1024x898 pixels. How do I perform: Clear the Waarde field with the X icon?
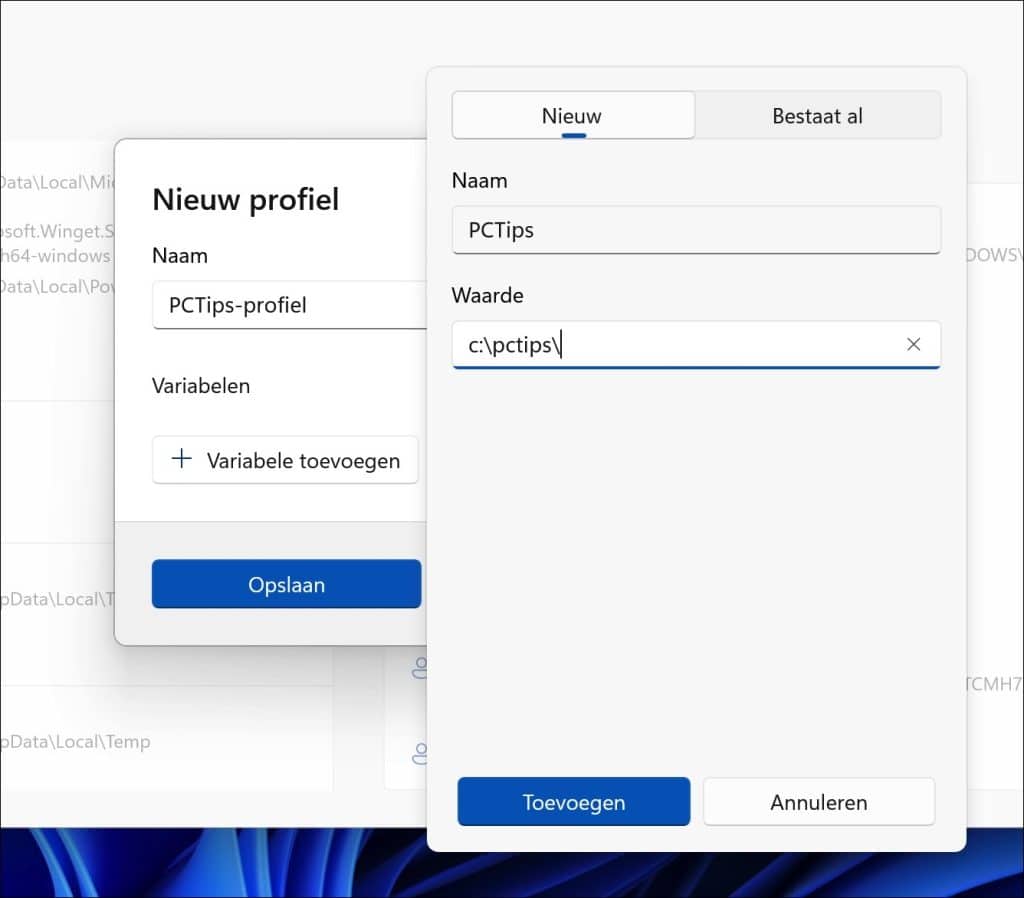[x=914, y=344]
